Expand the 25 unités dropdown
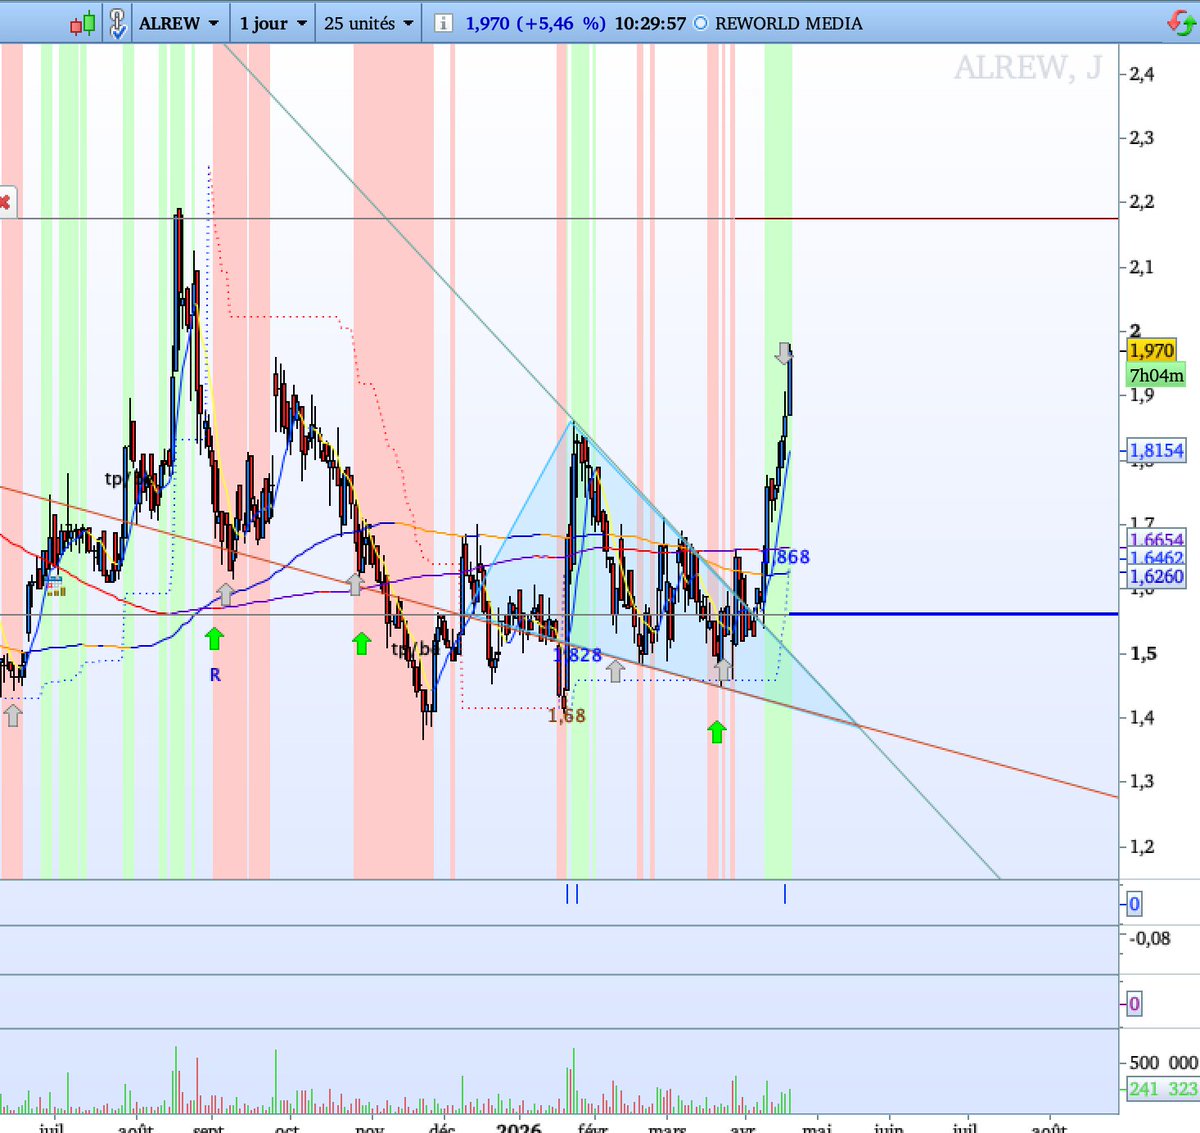 tap(367, 22)
